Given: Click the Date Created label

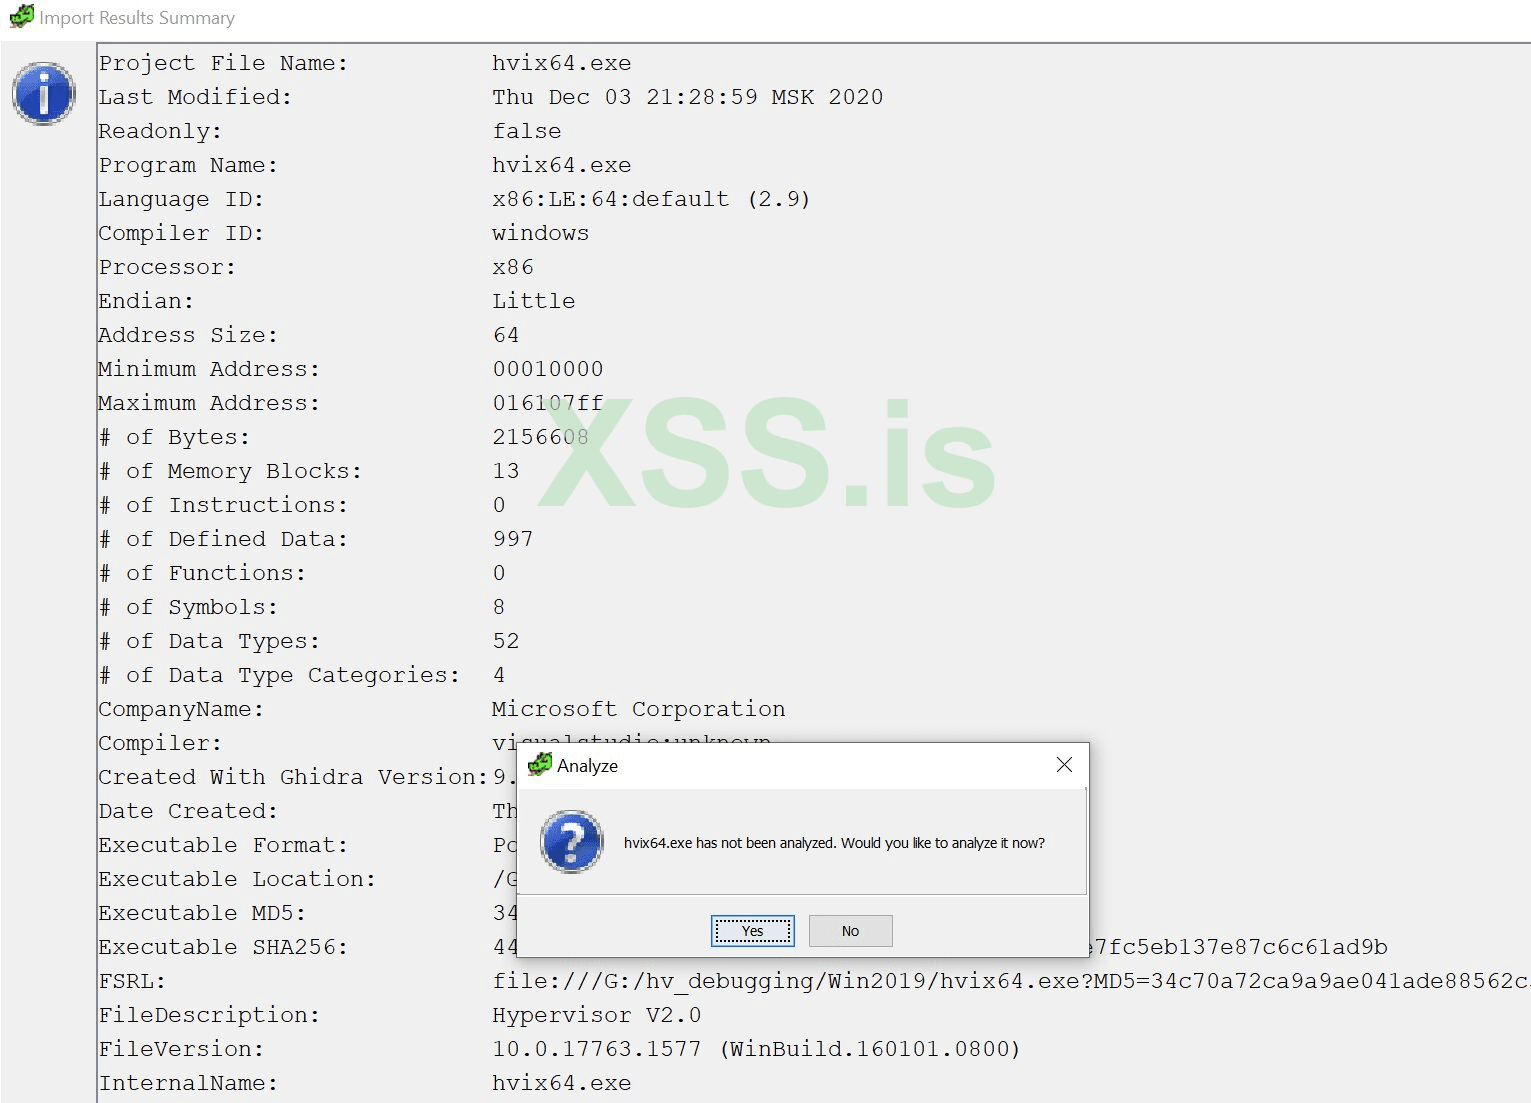Looking at the screenshot, I should click(188, 811).
